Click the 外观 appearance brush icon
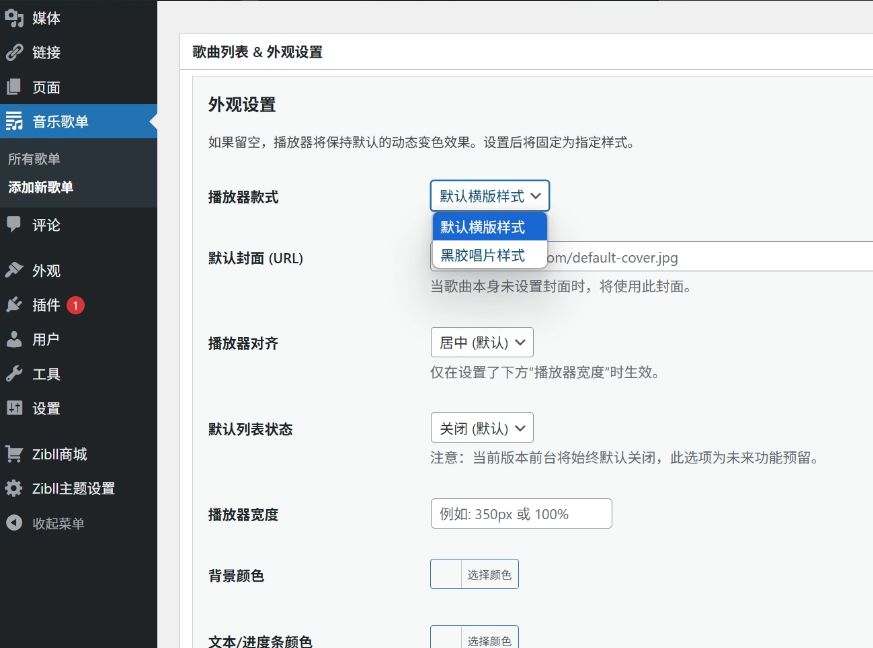Image resolution: width=873 pixels, height=648 pixels. pyautogui.click(x=14, y=270)
